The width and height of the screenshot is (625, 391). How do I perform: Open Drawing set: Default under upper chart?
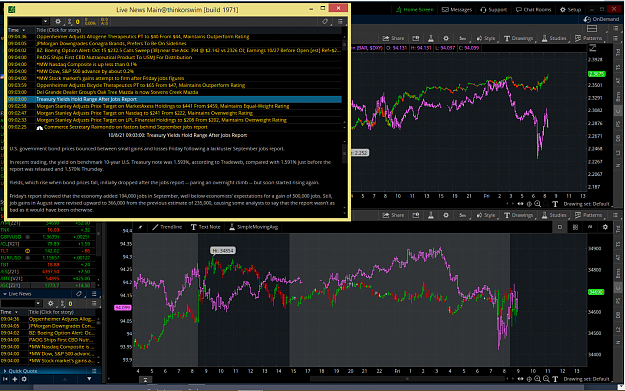586,204
